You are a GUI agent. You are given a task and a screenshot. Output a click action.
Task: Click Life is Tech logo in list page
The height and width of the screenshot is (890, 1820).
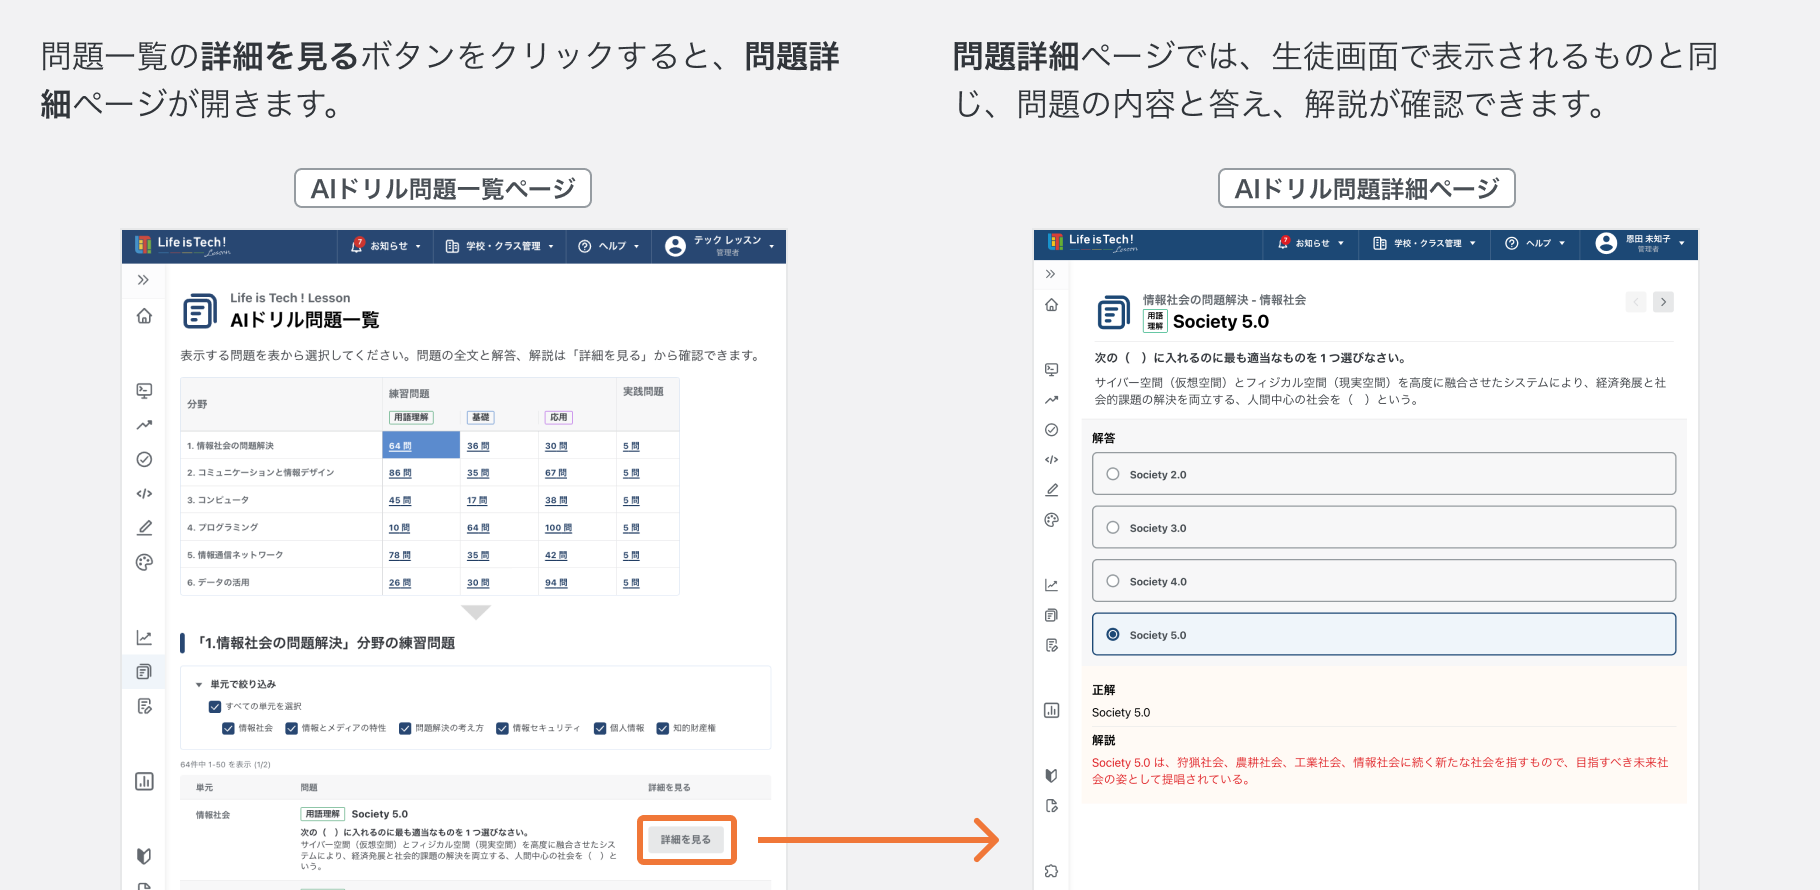coord(182,245)
